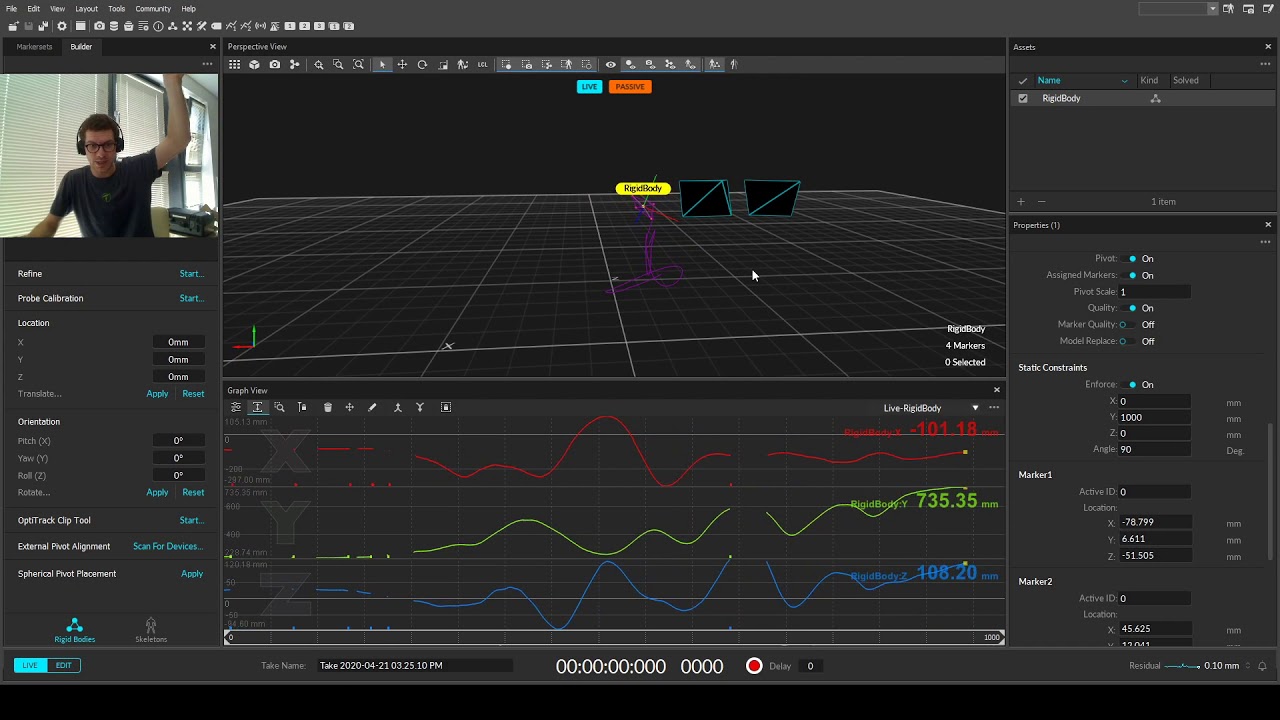
Task: Click the layout preset 3 icon
Action: 319,26
